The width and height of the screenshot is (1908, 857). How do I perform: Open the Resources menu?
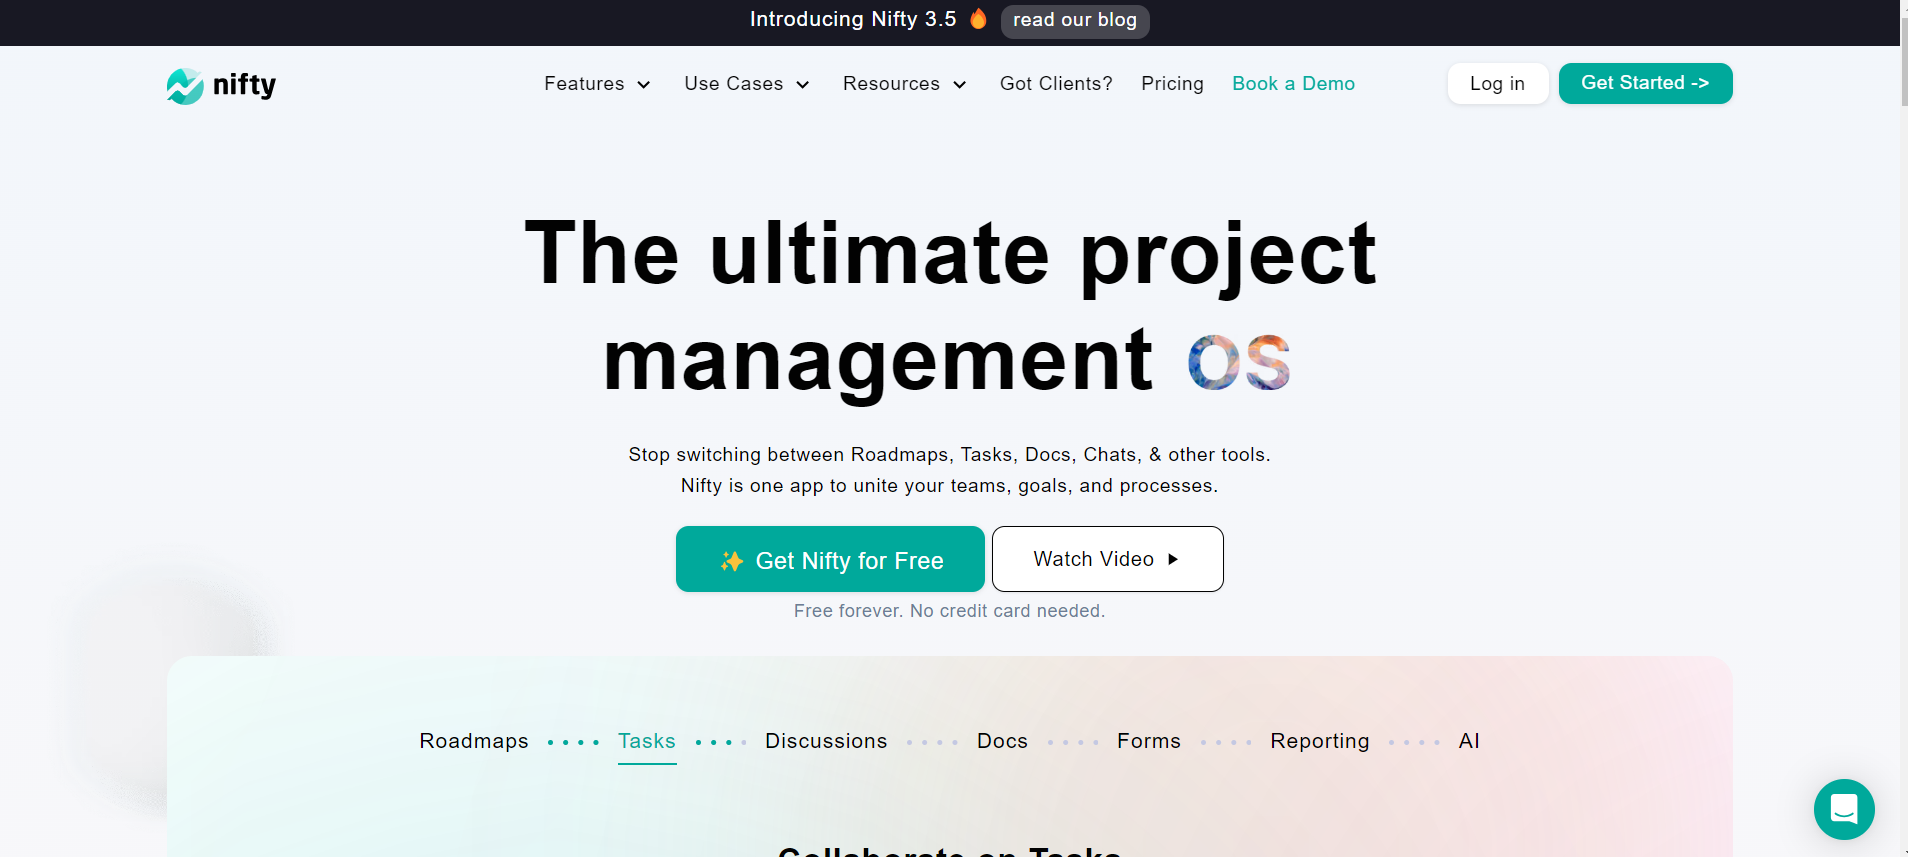pyautogui.click(x=904, y=84)
